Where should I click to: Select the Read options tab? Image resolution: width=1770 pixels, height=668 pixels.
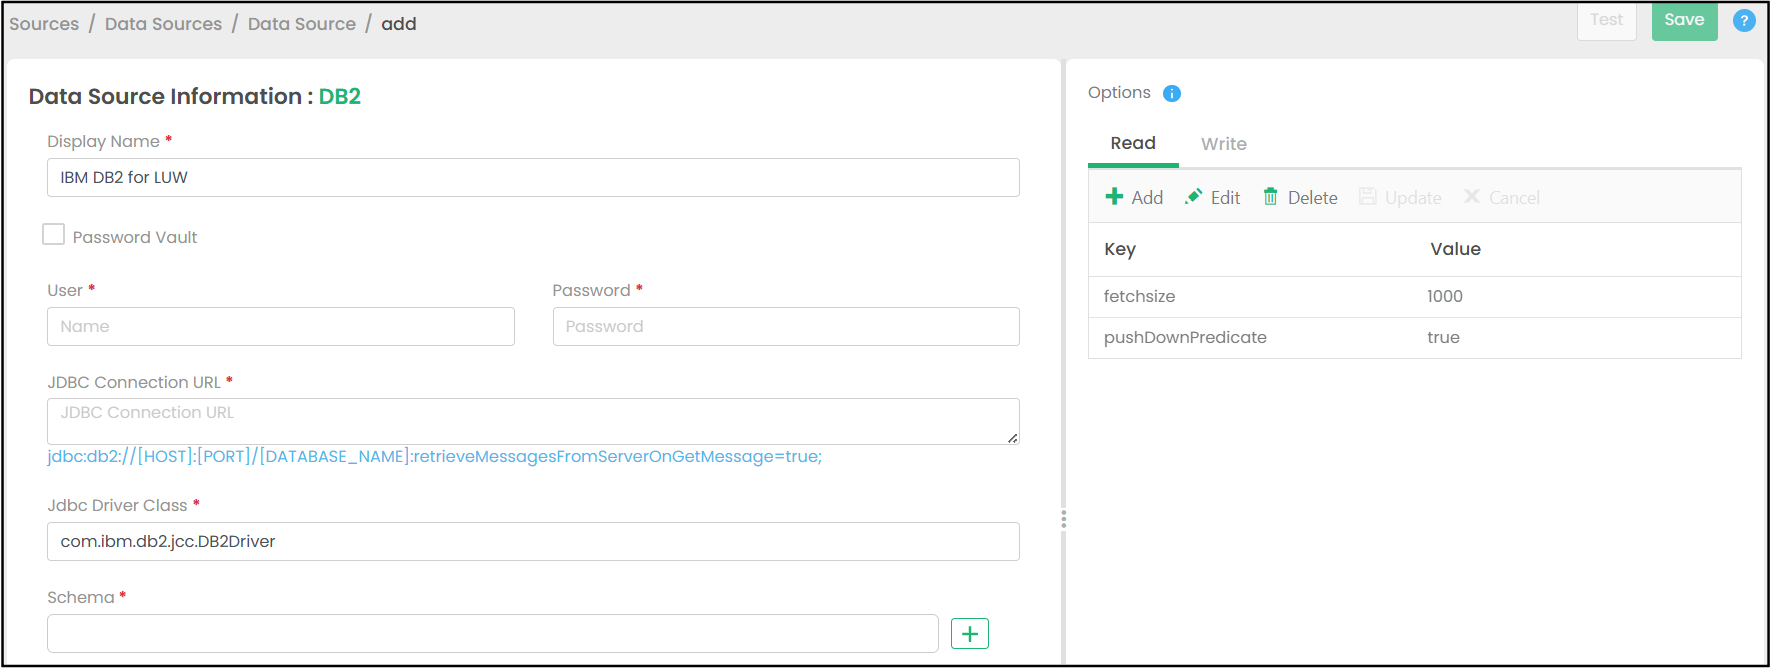tap(1133, 144)
